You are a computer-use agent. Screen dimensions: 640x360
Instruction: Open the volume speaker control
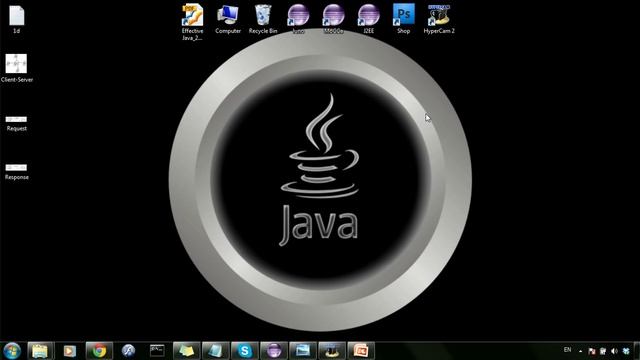[614, 351]
